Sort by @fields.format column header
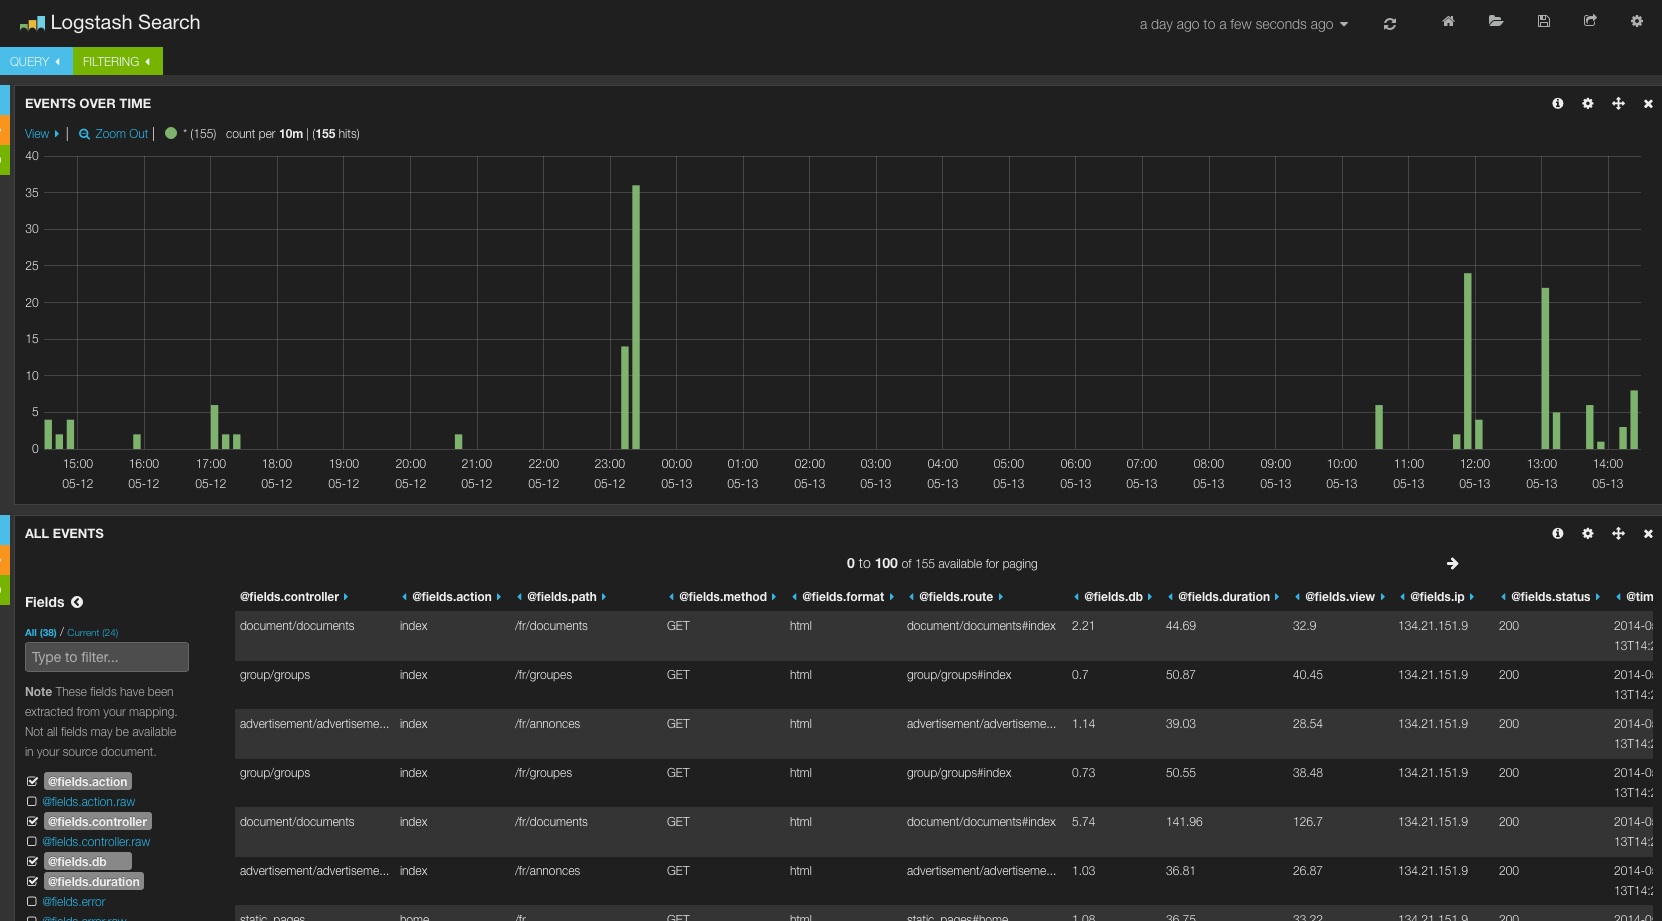The image size is (1662, 921). coord(843,597)
